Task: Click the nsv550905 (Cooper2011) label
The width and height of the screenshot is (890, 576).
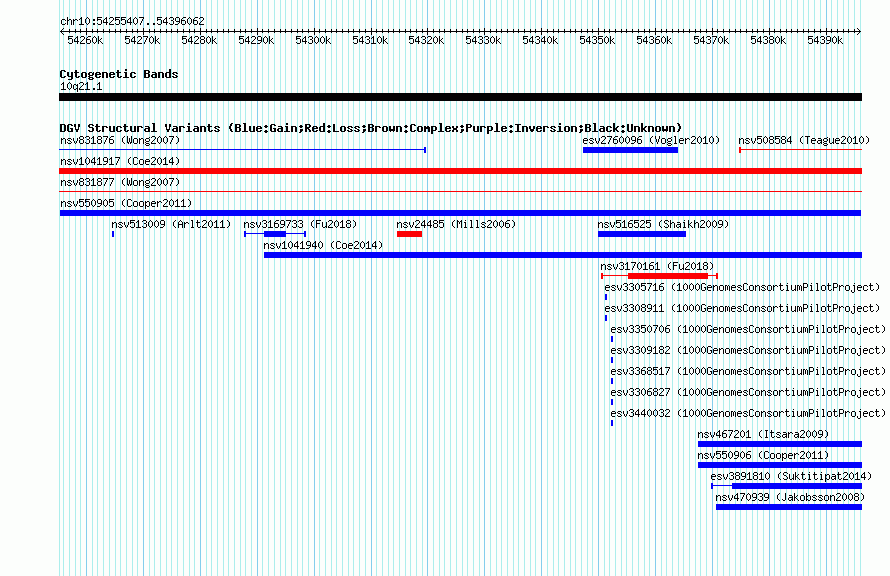Action: [x=126, y=203]
